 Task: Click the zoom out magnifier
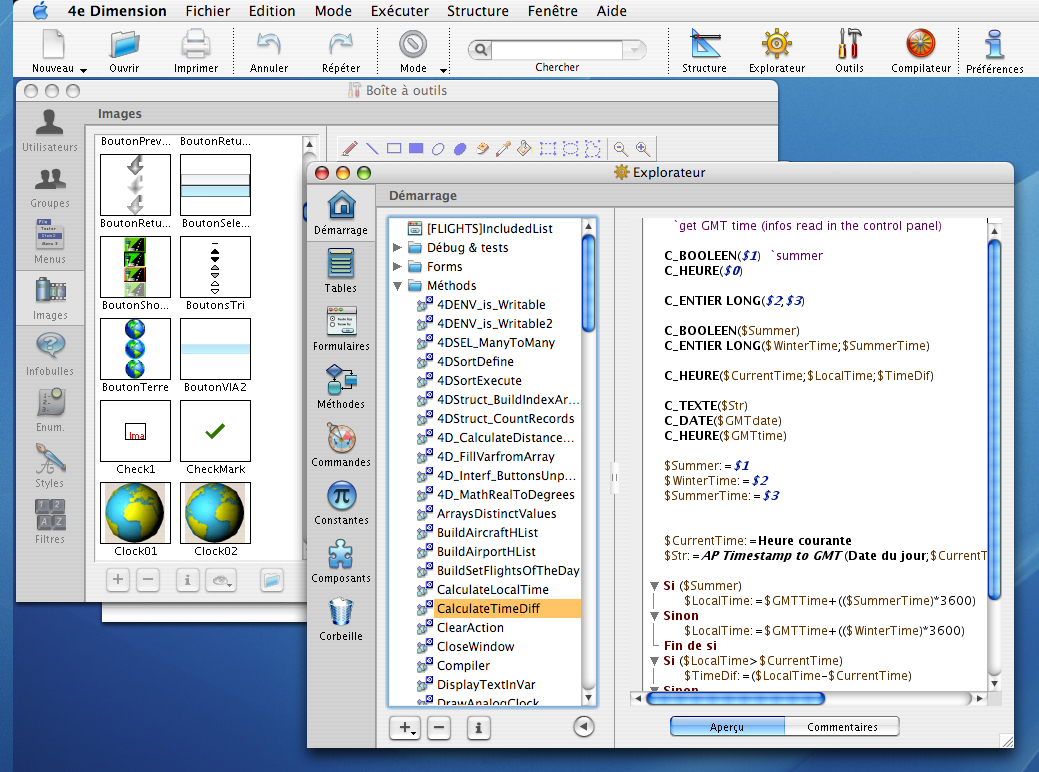click(x=620, y=148)
